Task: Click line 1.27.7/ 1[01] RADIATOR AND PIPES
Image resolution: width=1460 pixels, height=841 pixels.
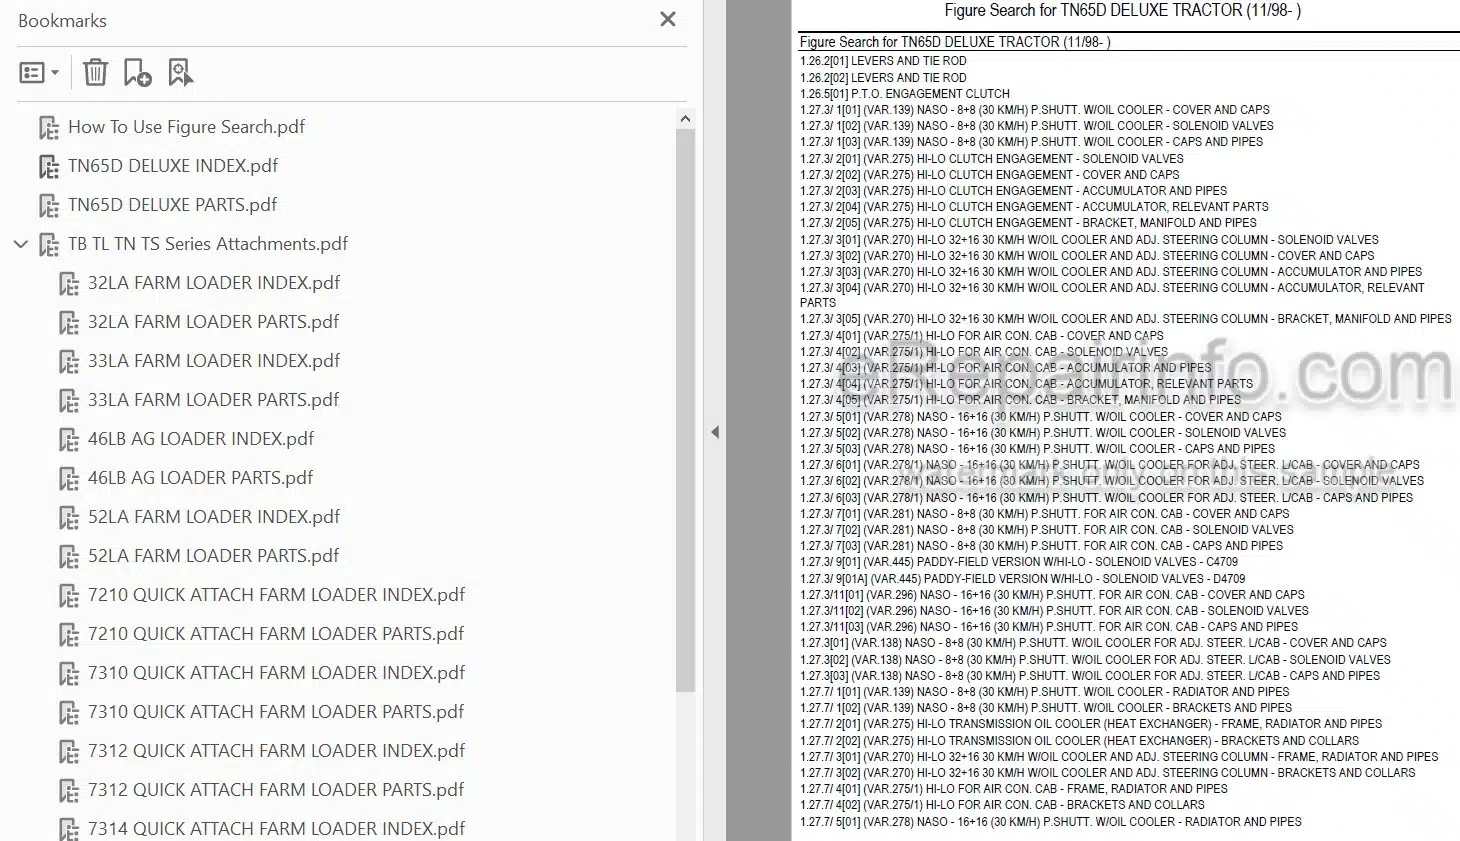Action: pos(1045,691)
